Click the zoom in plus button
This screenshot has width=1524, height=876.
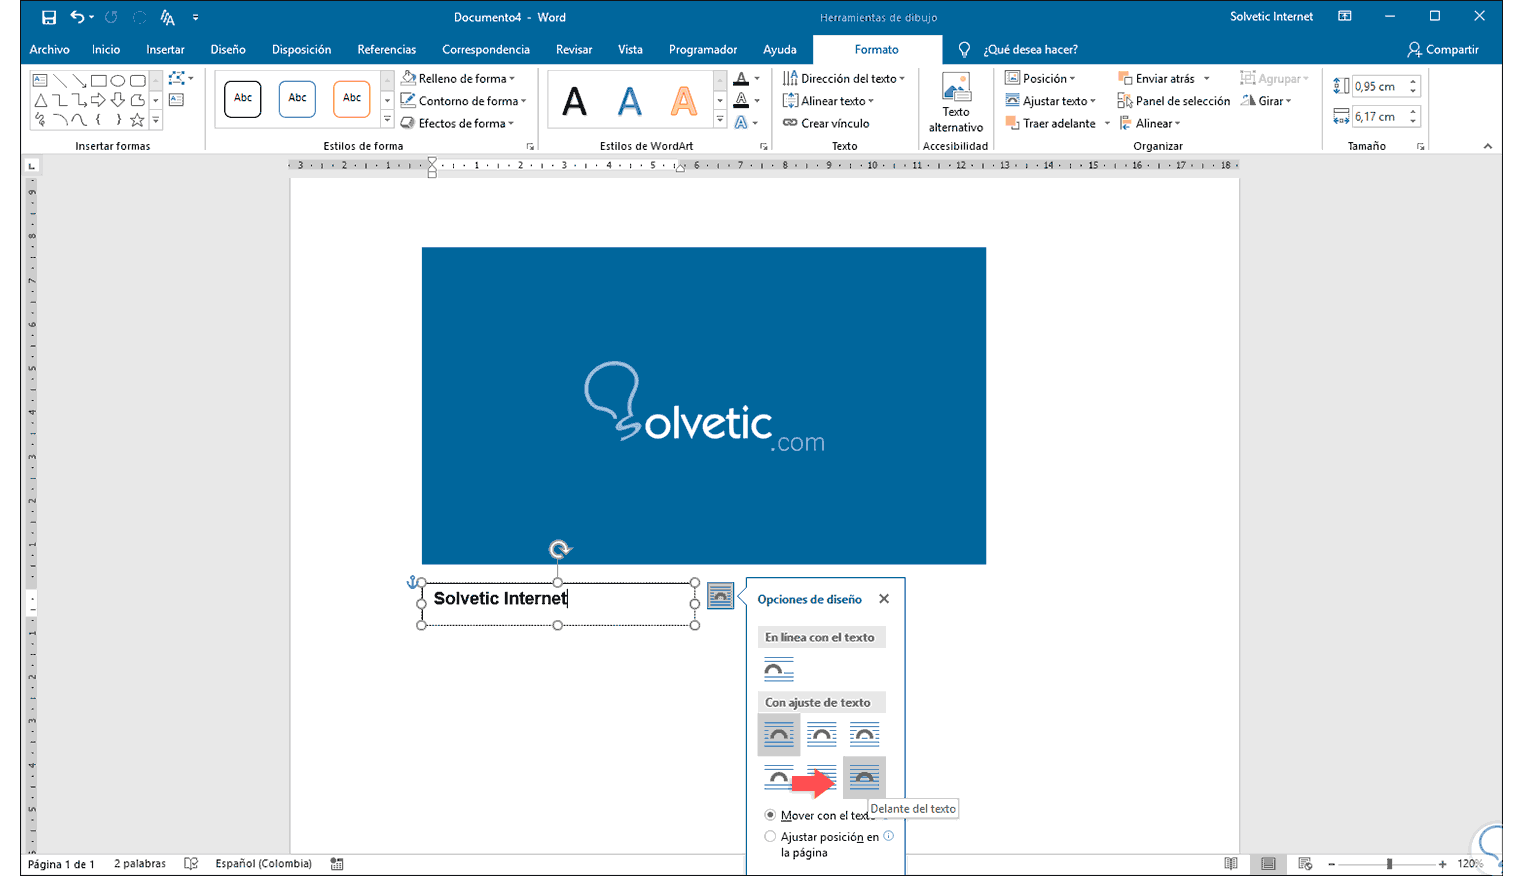(x=1442, y=864)
